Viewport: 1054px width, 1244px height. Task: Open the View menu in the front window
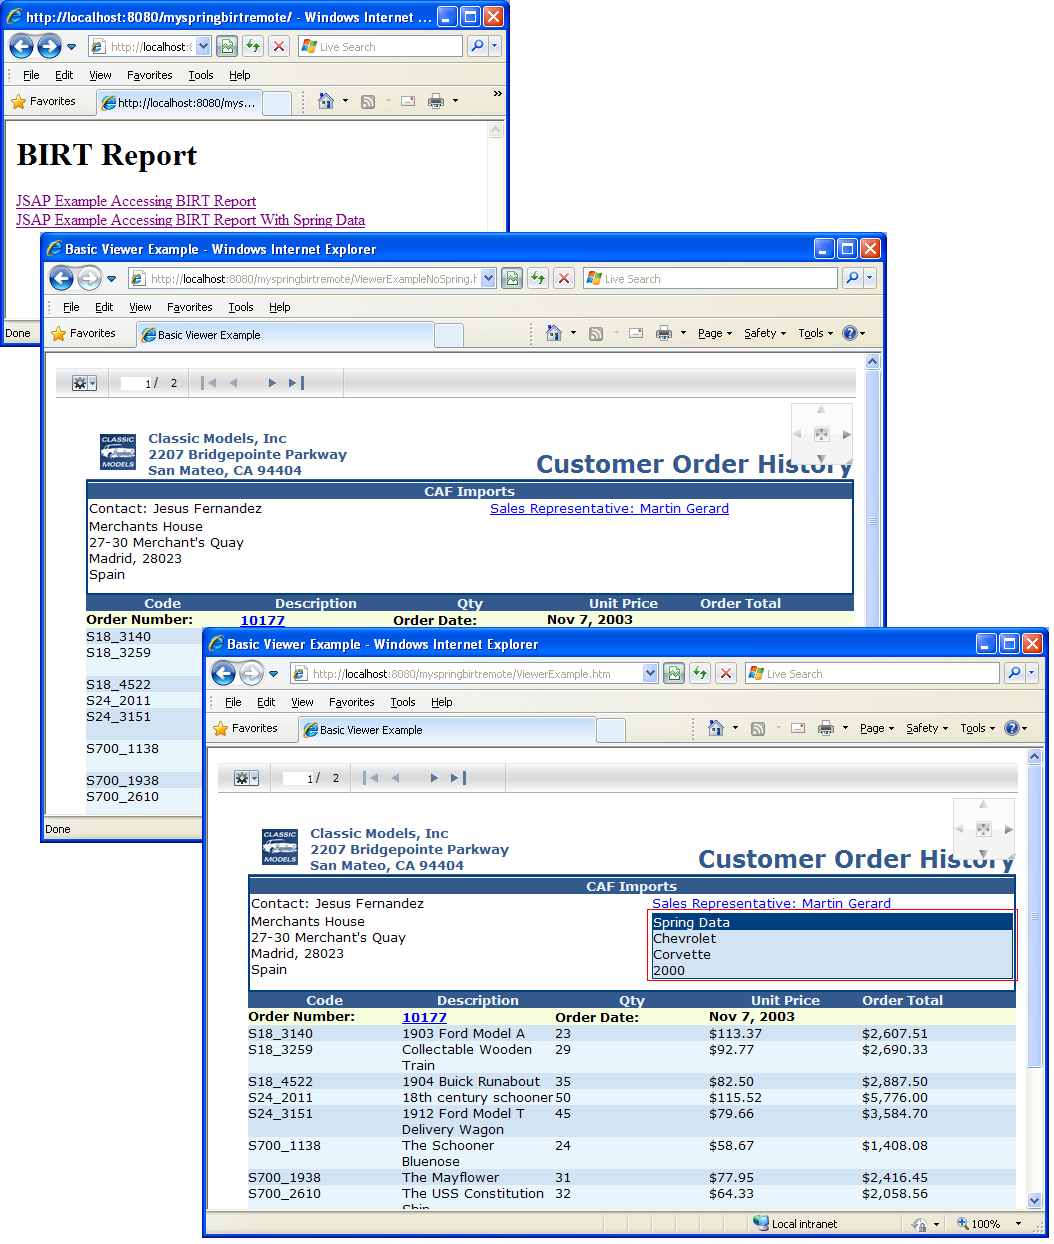point(302,702)
